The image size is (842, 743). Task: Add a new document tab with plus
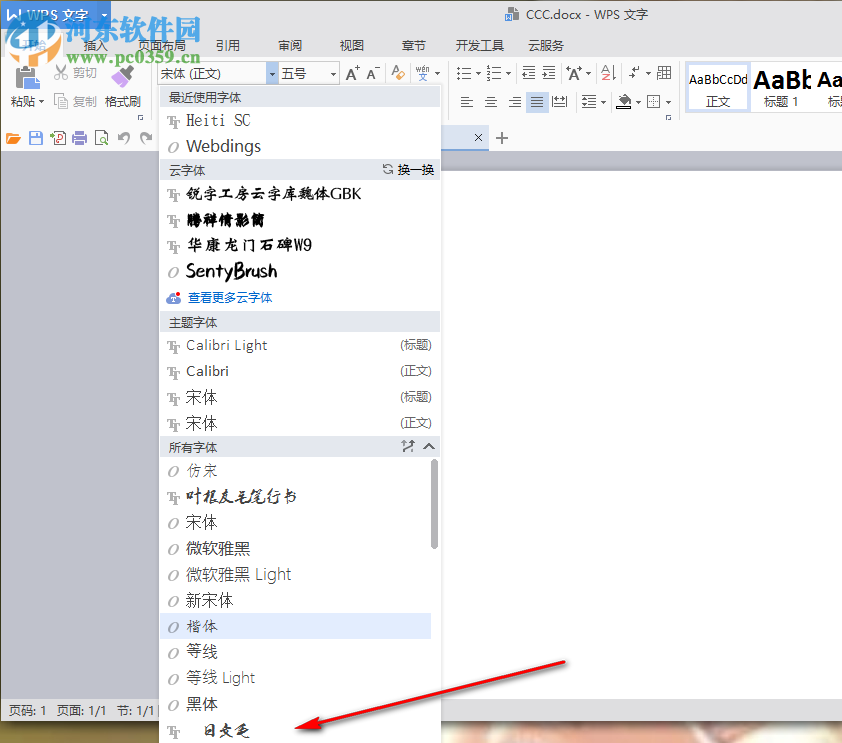click(502, 138)
